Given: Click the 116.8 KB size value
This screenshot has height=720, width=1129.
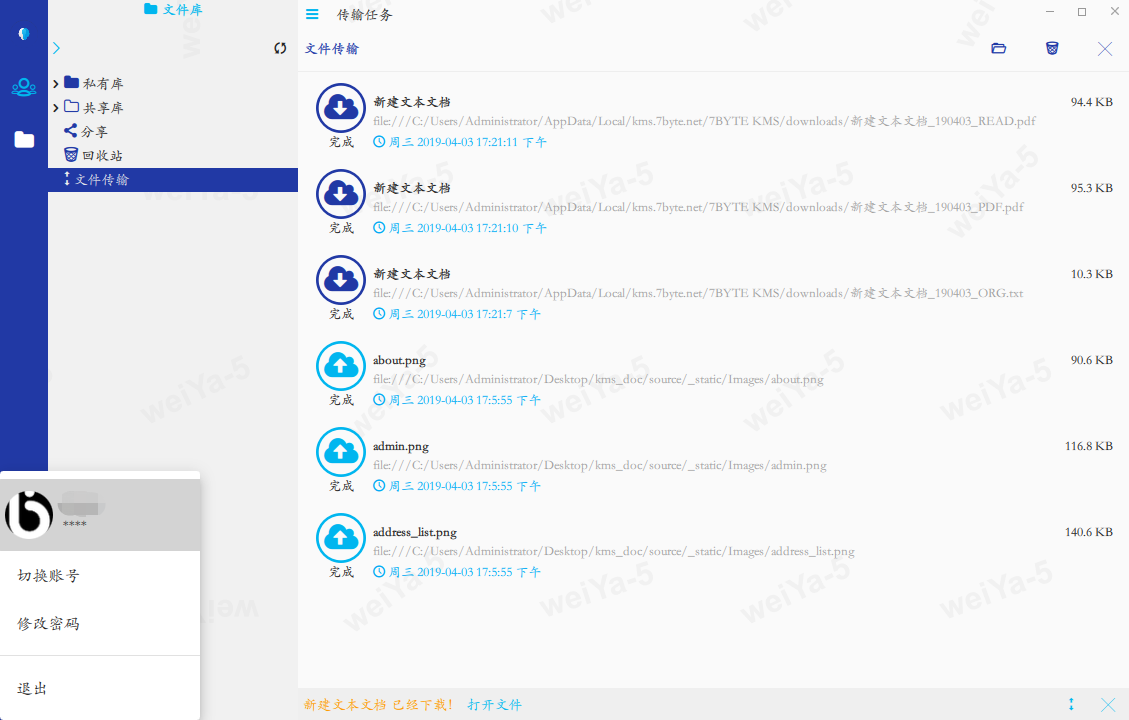Looking at the screenshot, I should (1089, 446).
